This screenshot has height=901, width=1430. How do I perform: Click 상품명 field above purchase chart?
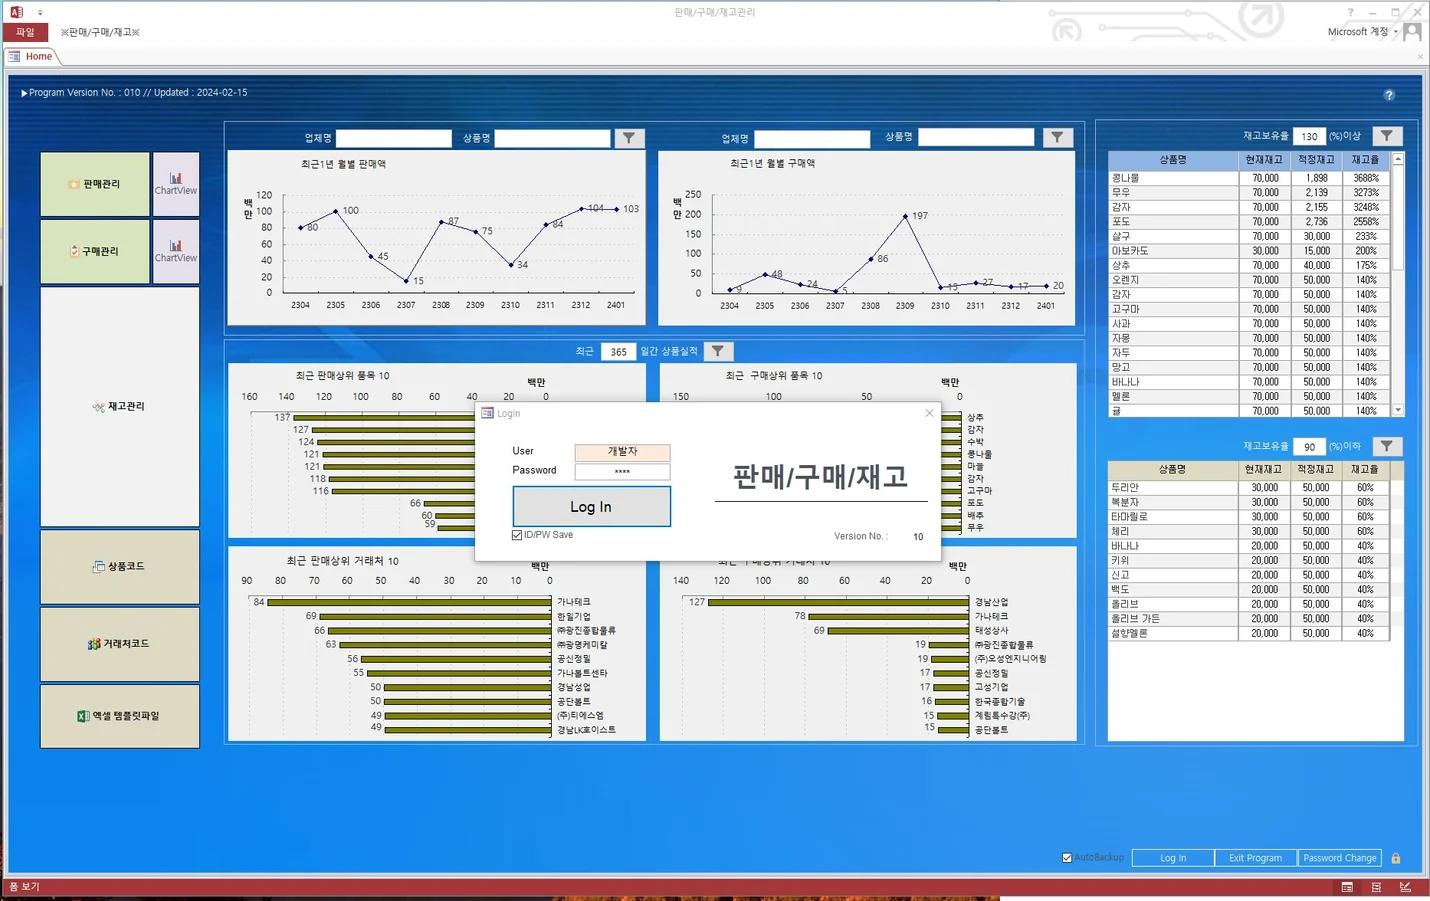(976, 137)
